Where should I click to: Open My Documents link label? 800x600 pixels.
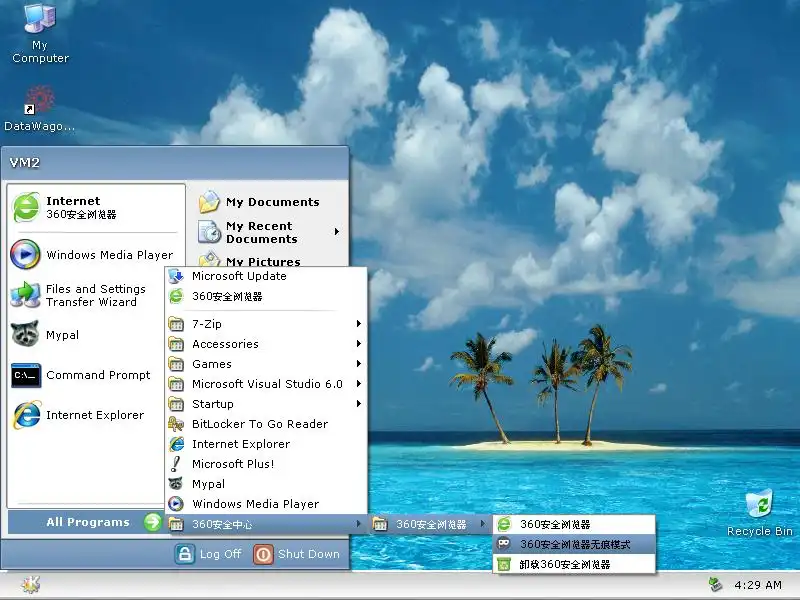pos(272,202)
